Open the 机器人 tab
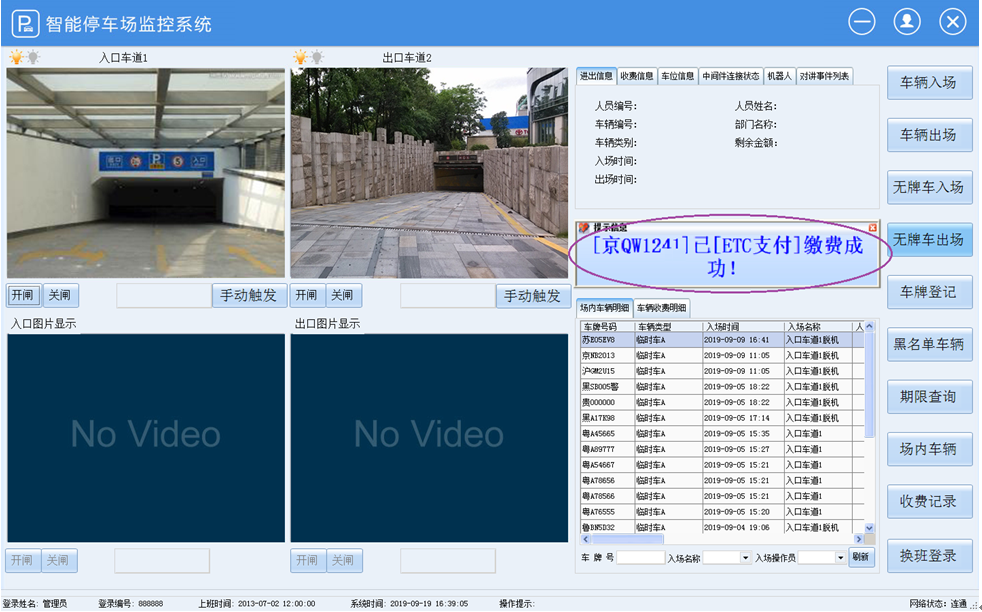Image resolution: width=982 pixels, height=612 pixels. click(780, 76)
